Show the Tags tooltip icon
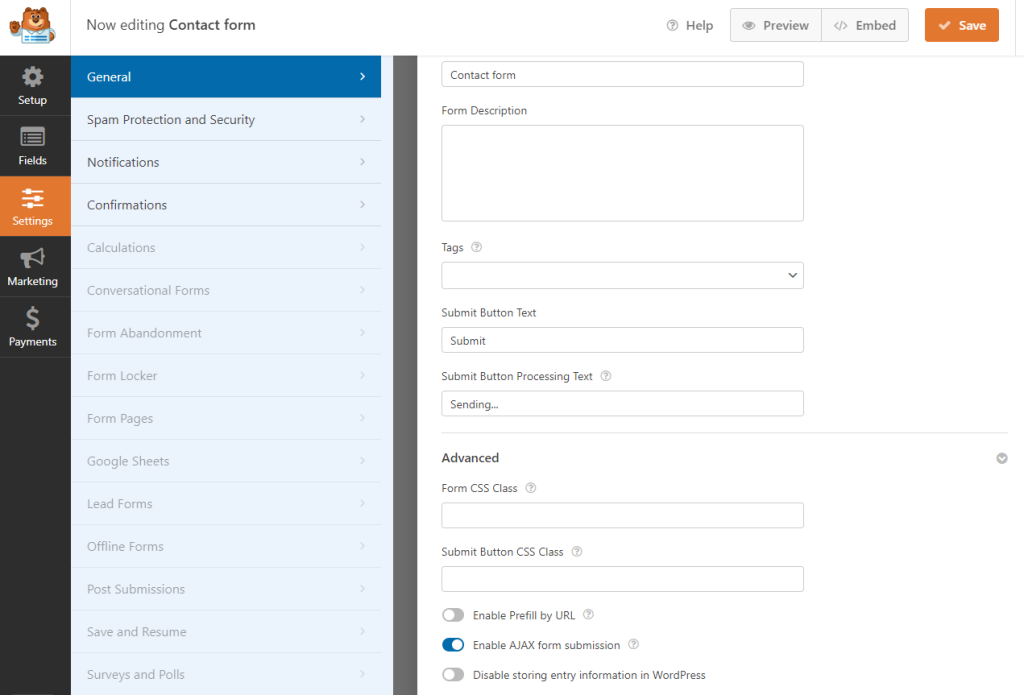Viewport: 1024px width, 695px height. pos(477,247)
